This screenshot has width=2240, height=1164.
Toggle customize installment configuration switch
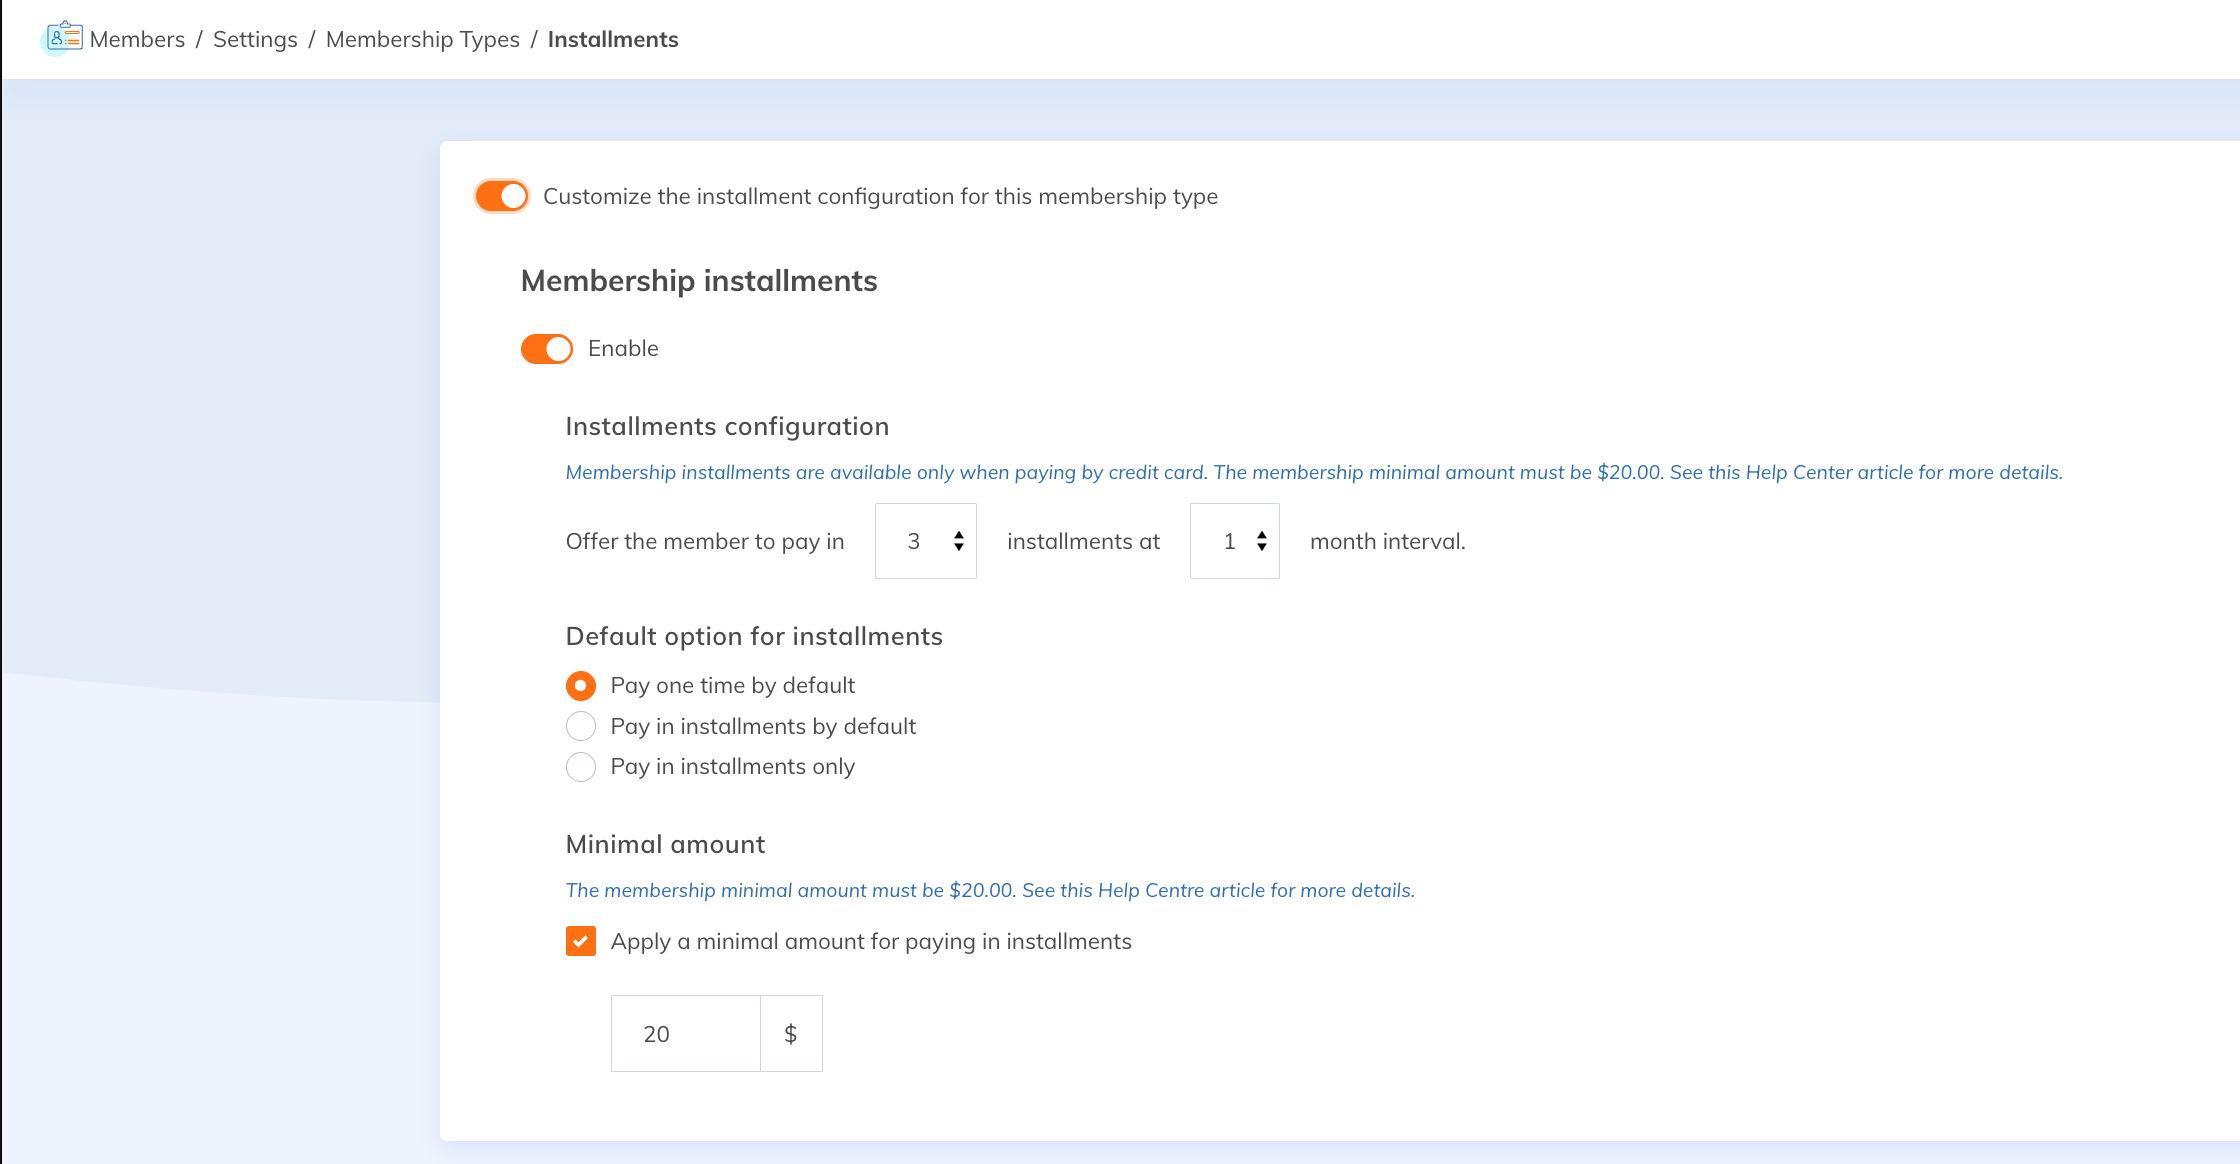click(502, 196)
